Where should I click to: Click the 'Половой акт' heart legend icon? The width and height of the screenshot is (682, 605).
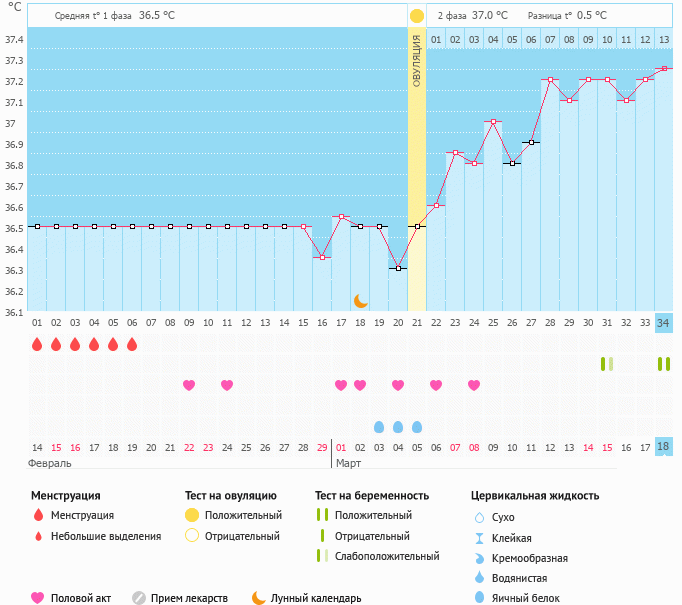(38, 598)
